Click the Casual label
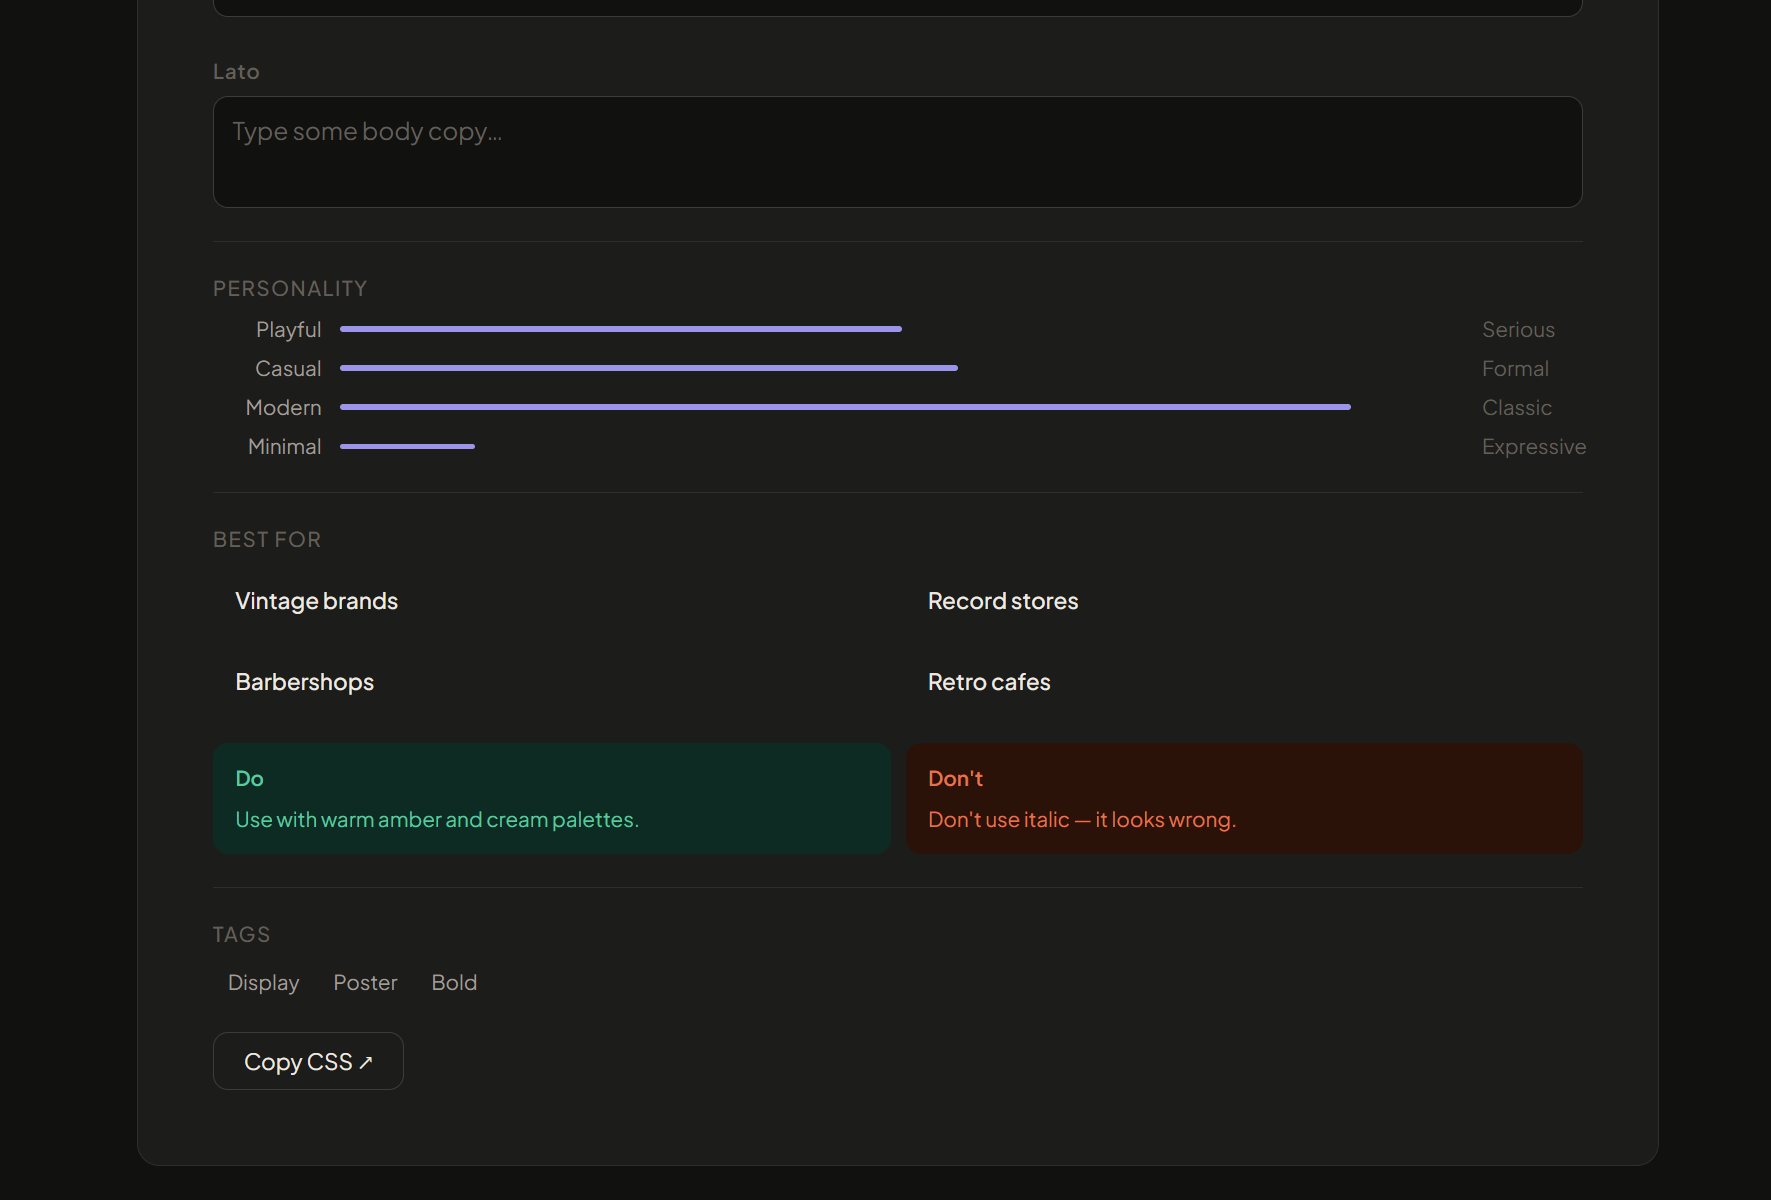This screenshot has height=1200, width=1771. 288,369
